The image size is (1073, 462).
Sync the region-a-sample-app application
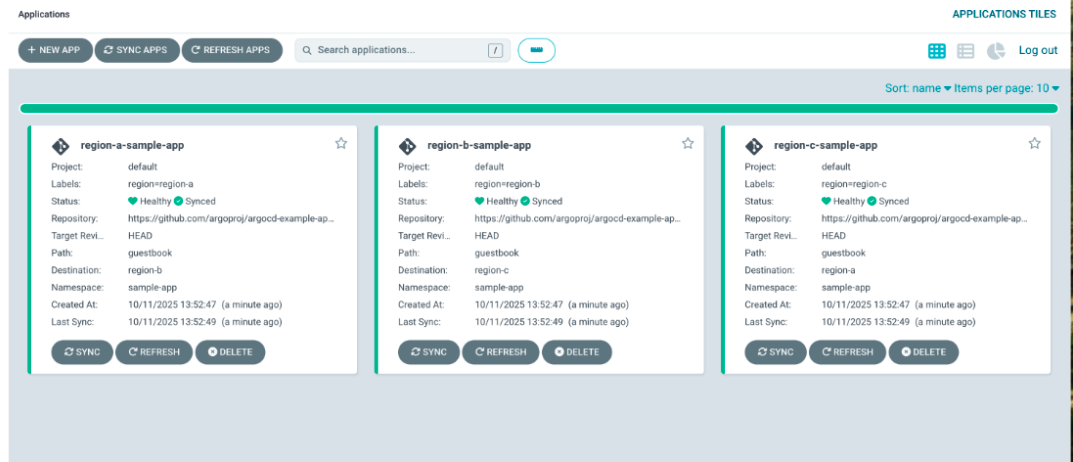[x=82, y=352]
